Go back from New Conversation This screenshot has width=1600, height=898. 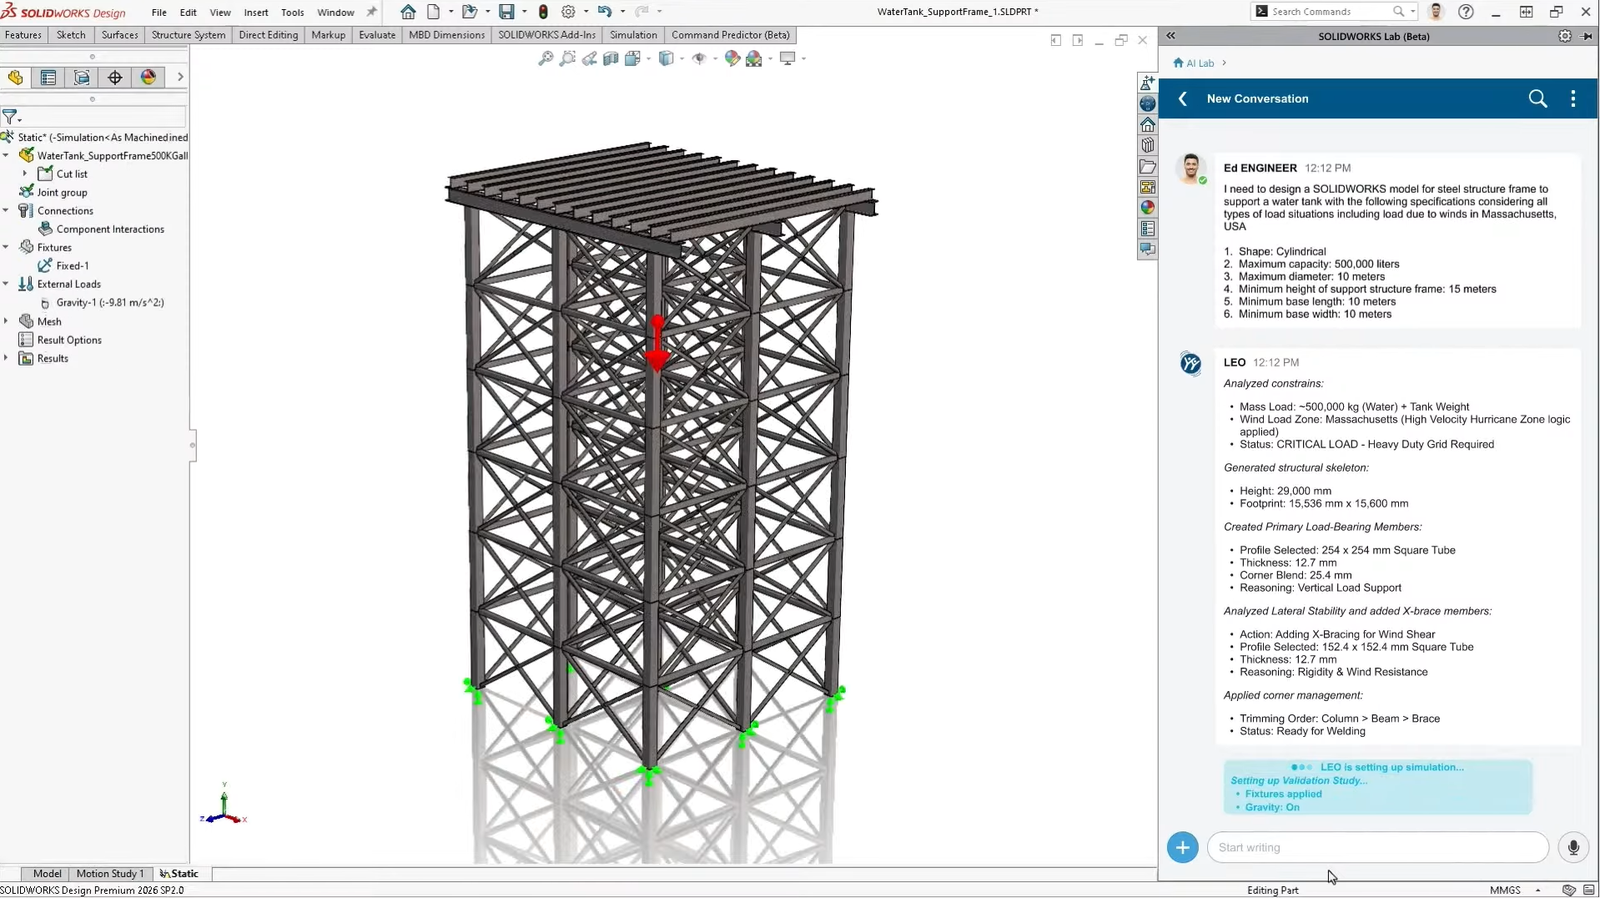[1183, 98]
